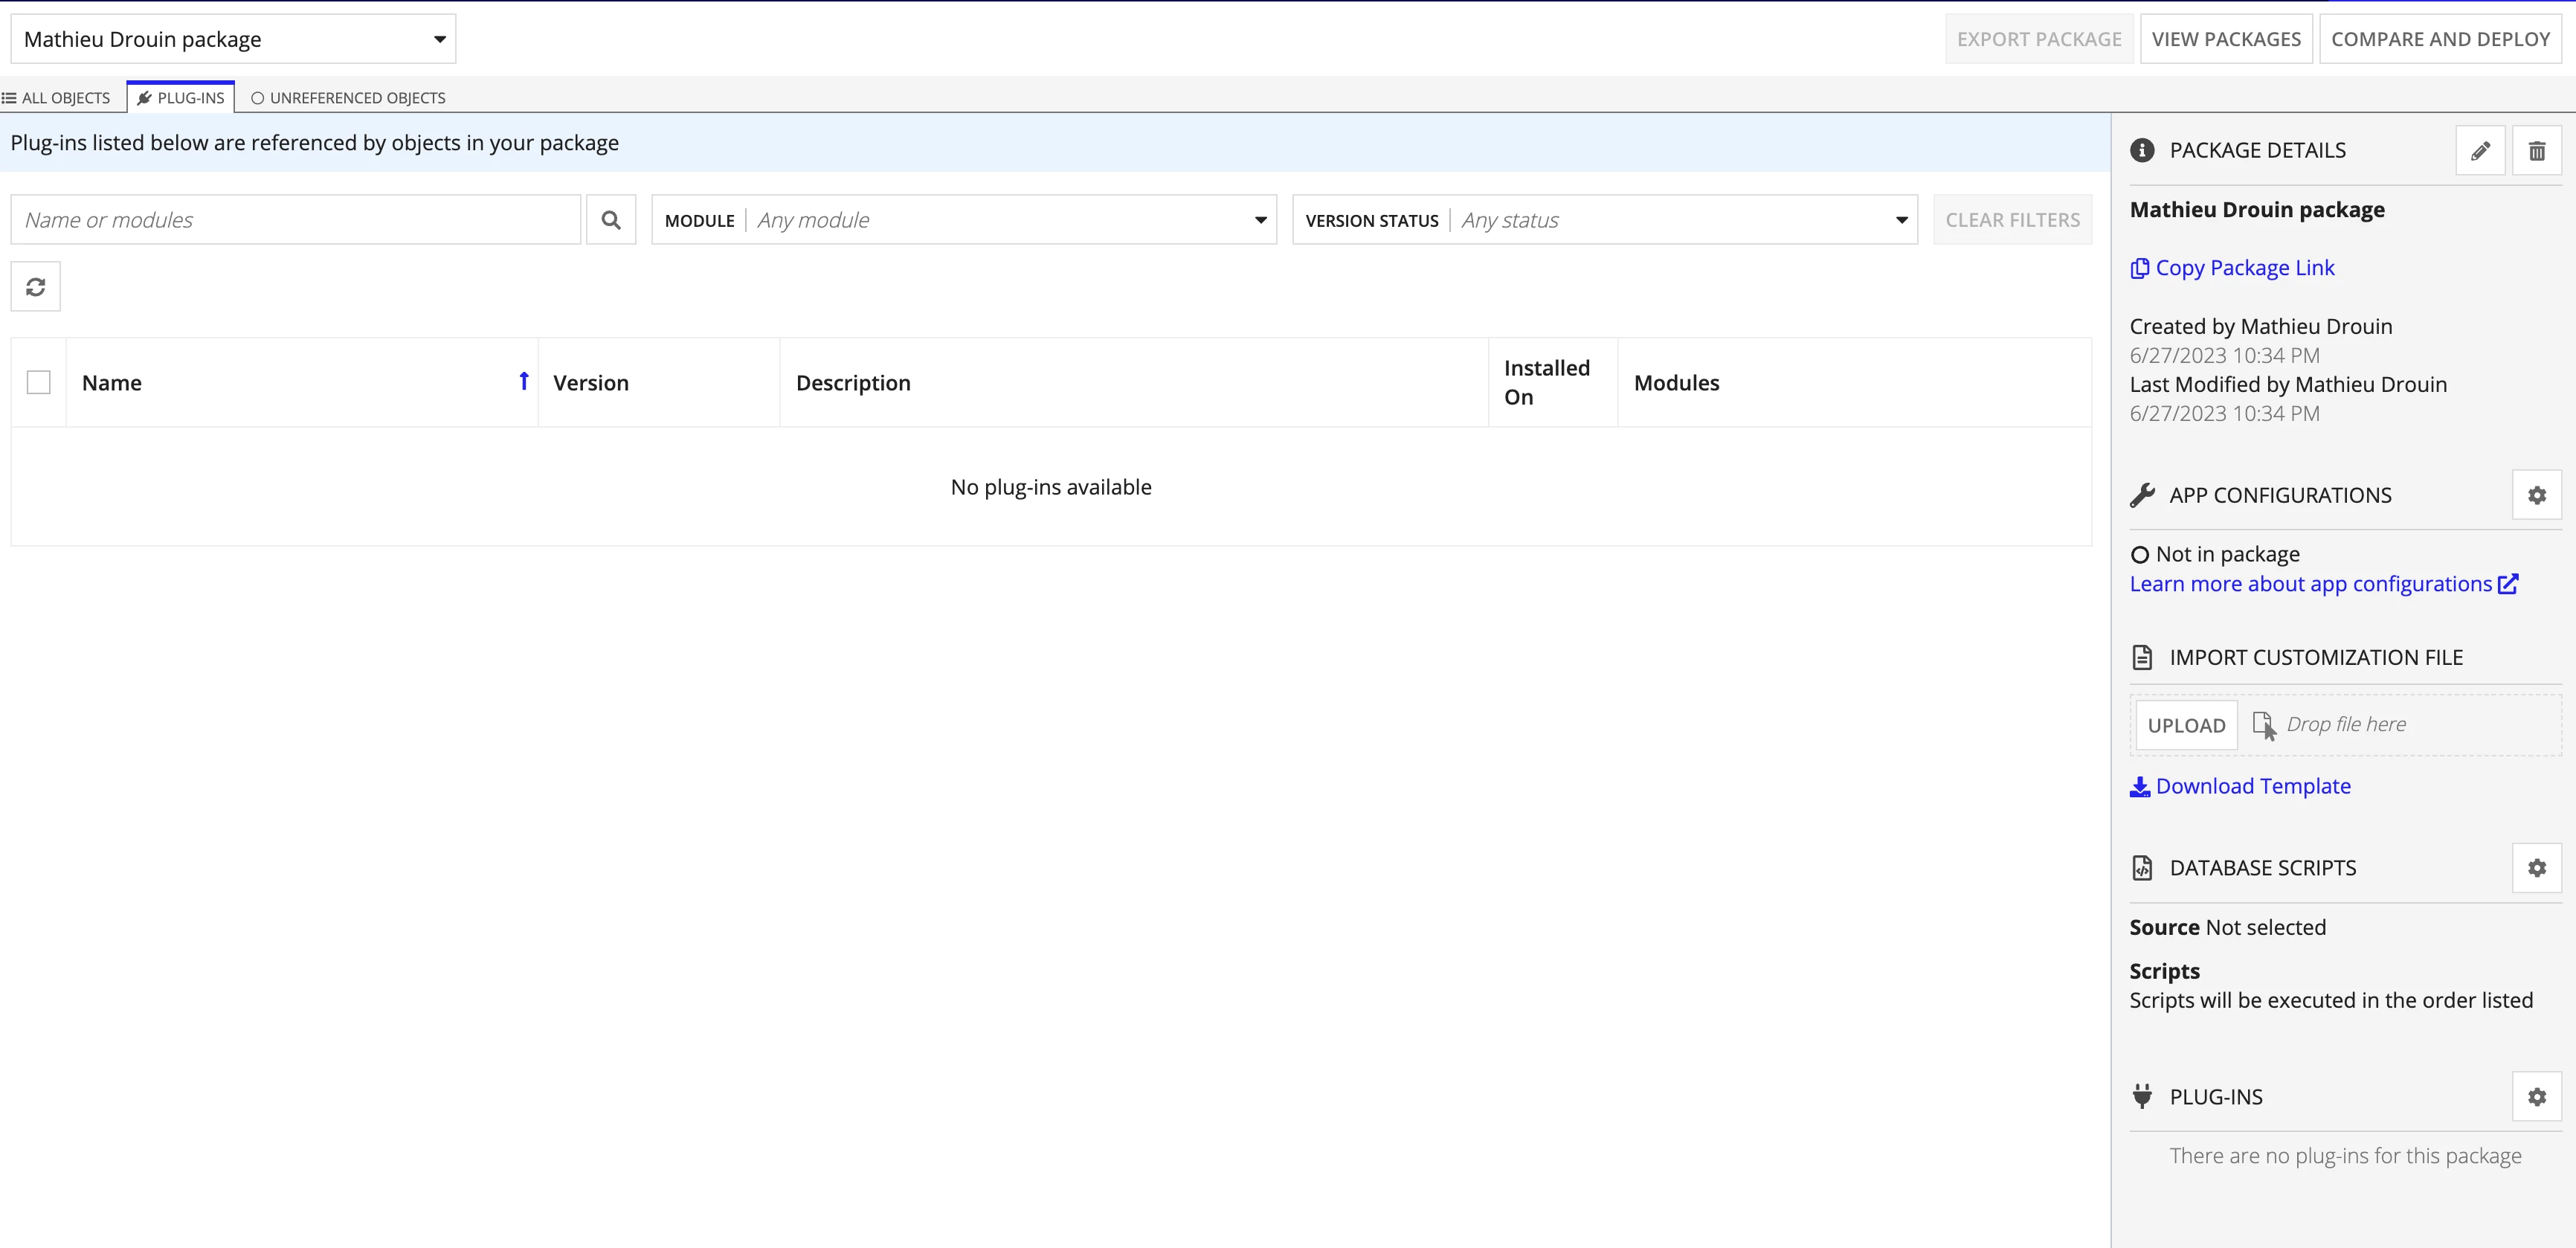Open App Configurations gear settings
Screen dimensions: 2576x1248
click(x=2537, y=495)
